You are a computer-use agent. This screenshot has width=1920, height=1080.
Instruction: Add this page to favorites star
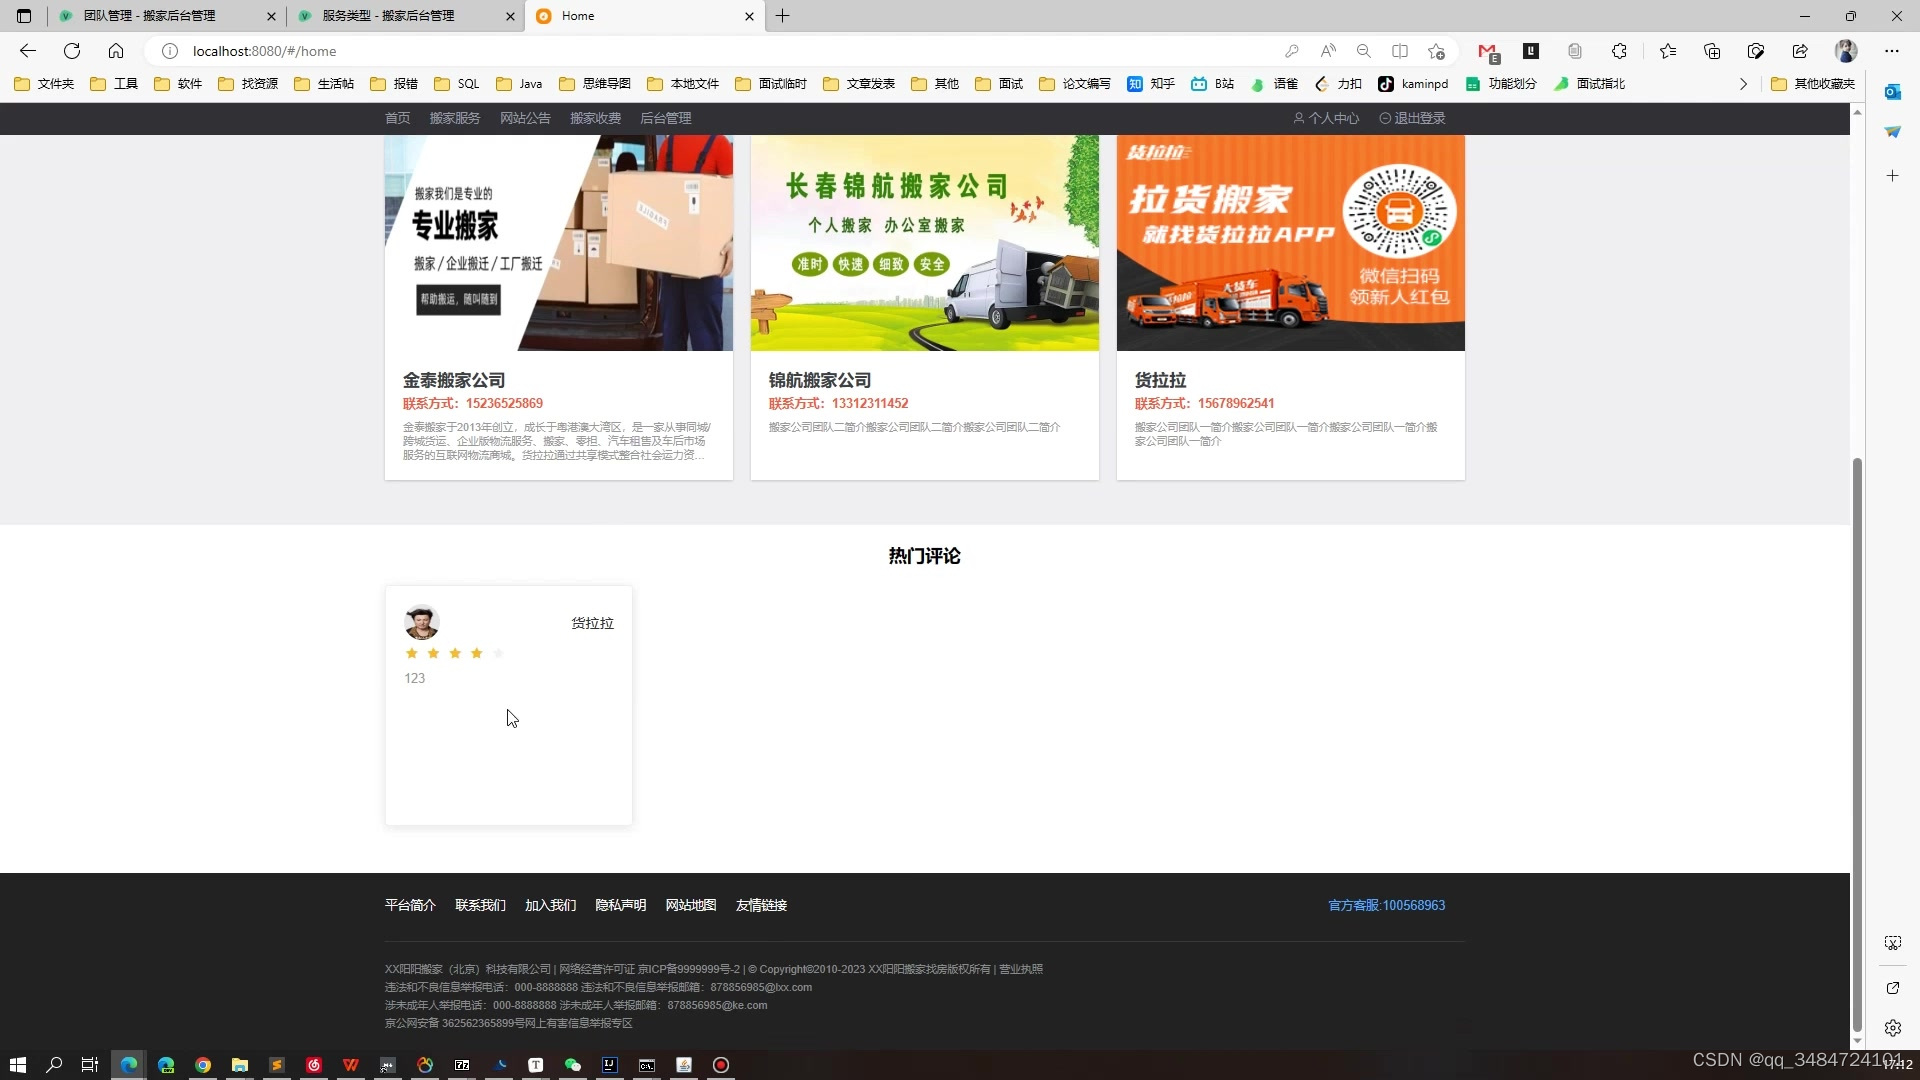pyautogui.click(x=1437, y=51)
